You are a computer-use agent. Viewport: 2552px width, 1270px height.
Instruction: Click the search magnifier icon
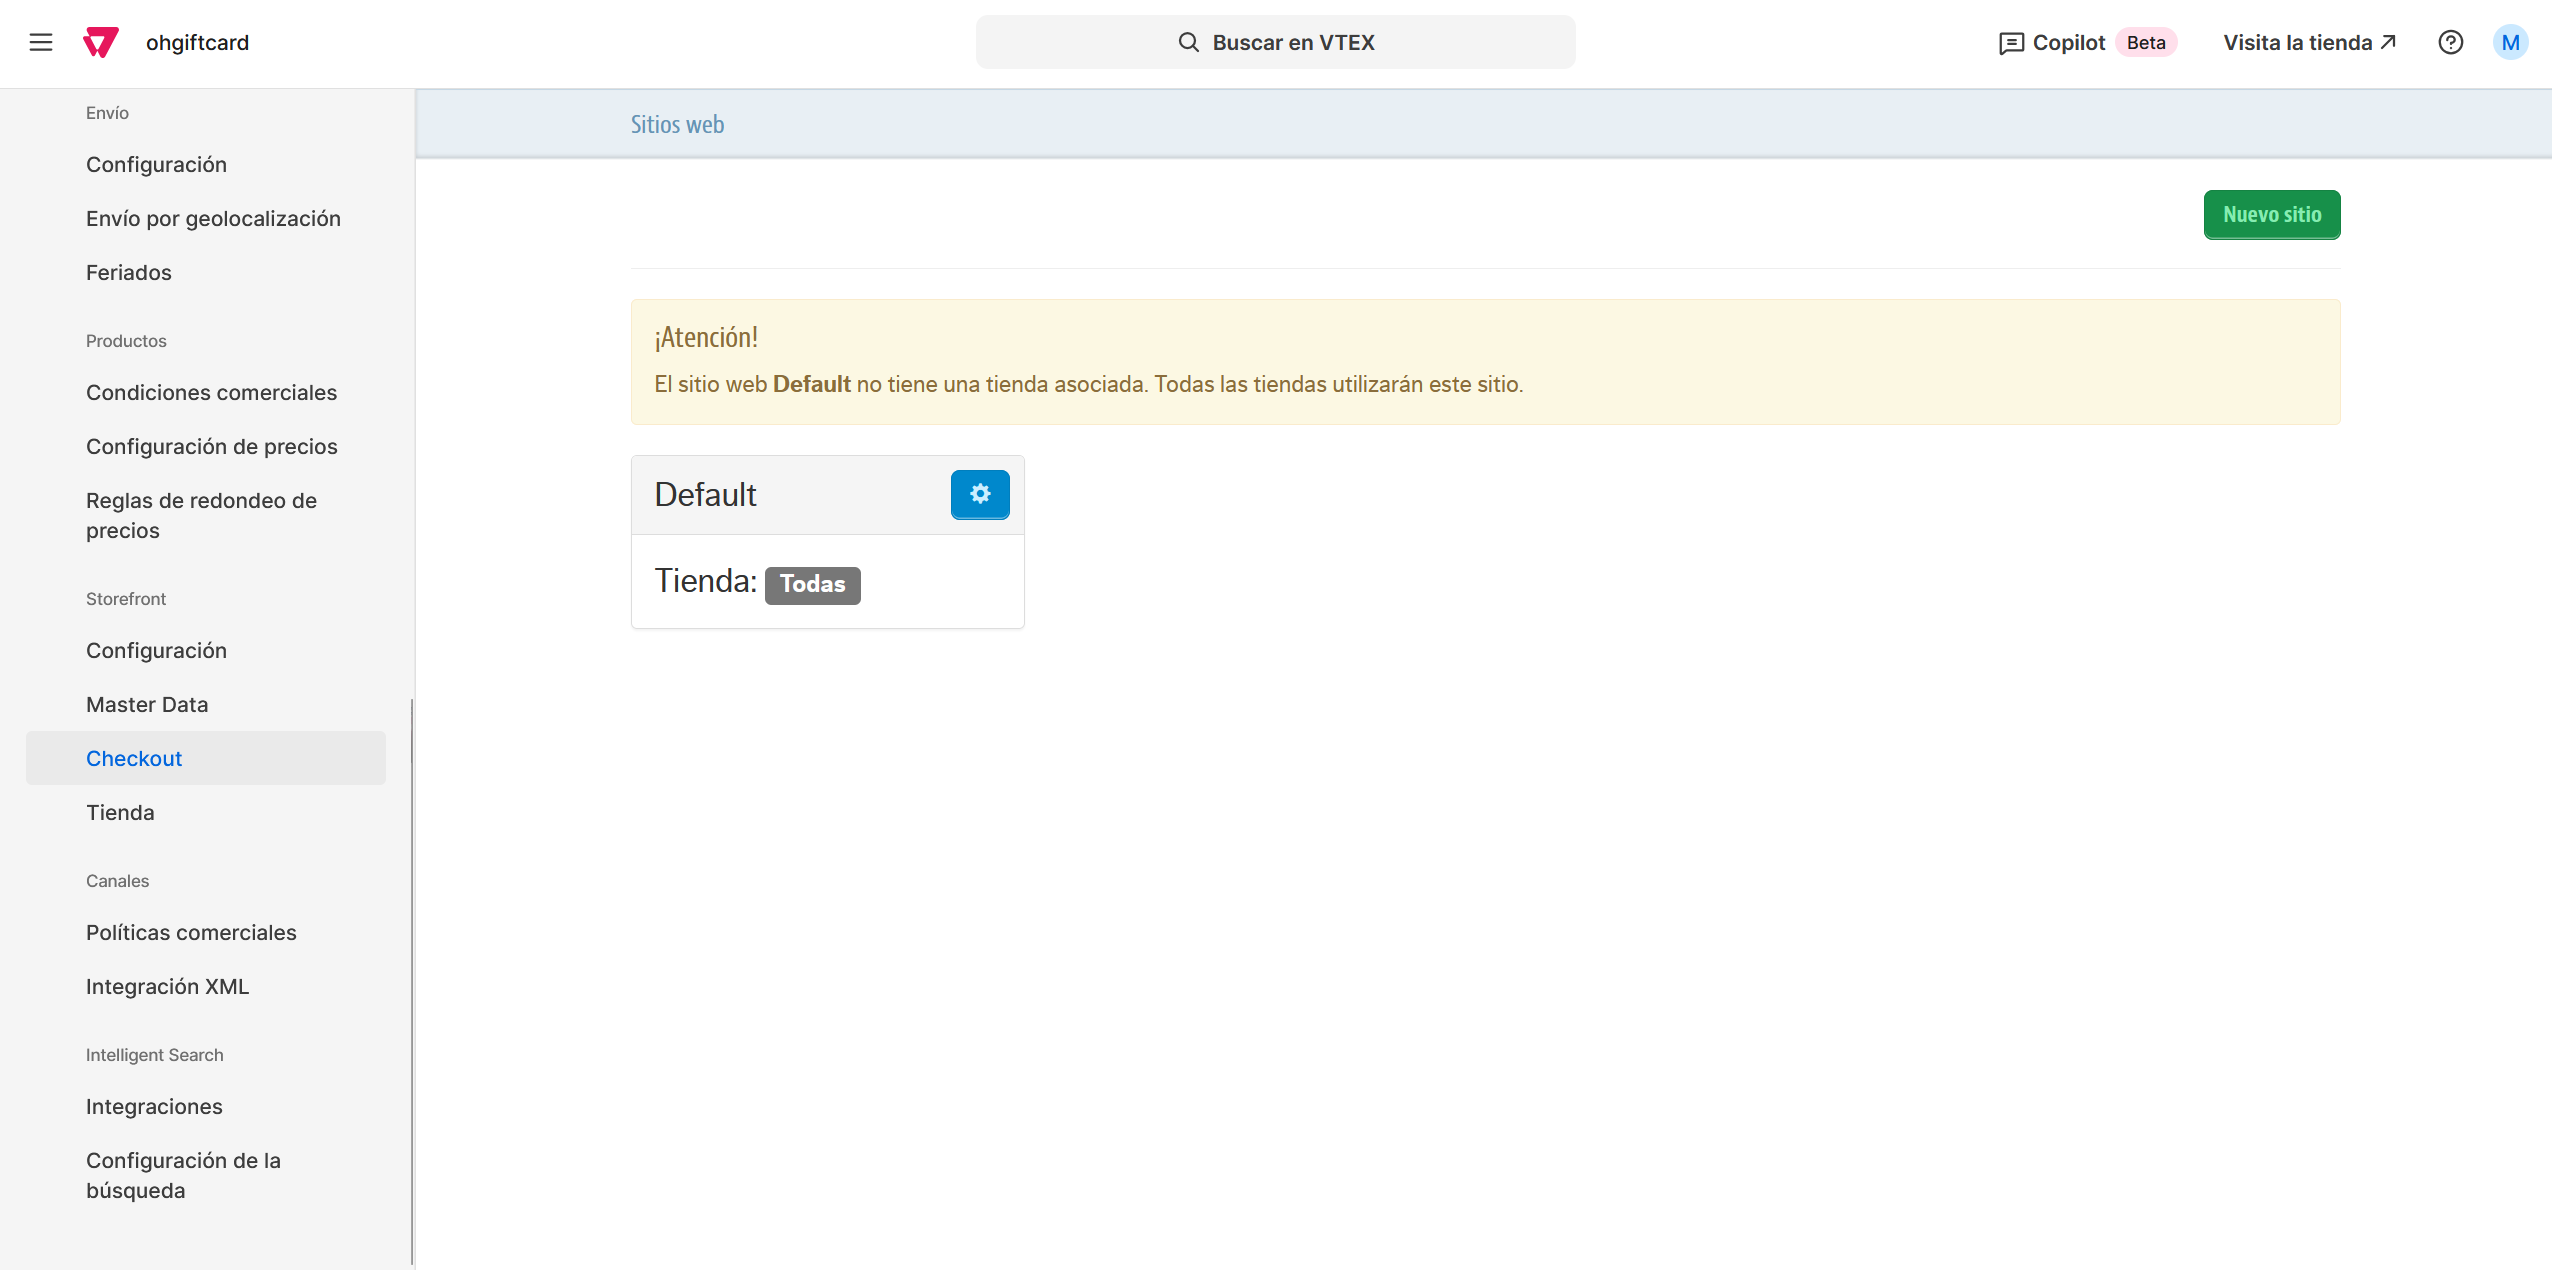1188,42
